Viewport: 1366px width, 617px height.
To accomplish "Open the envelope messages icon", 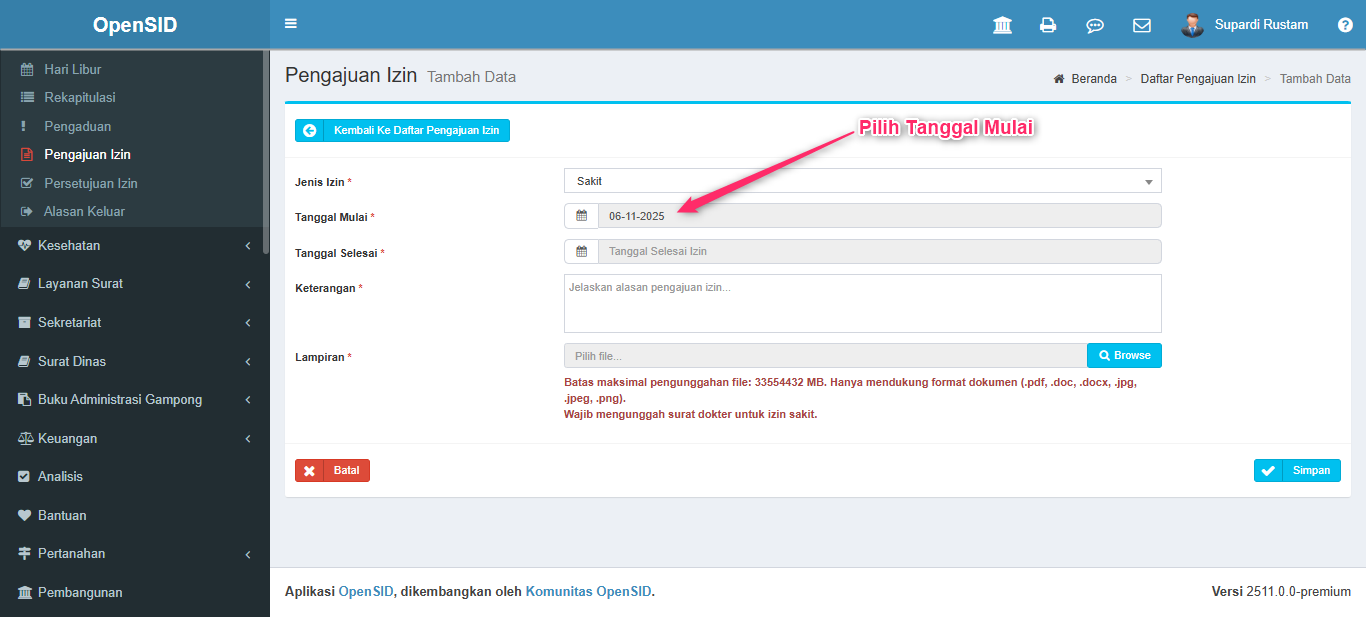I will (x=1141, y=25).
